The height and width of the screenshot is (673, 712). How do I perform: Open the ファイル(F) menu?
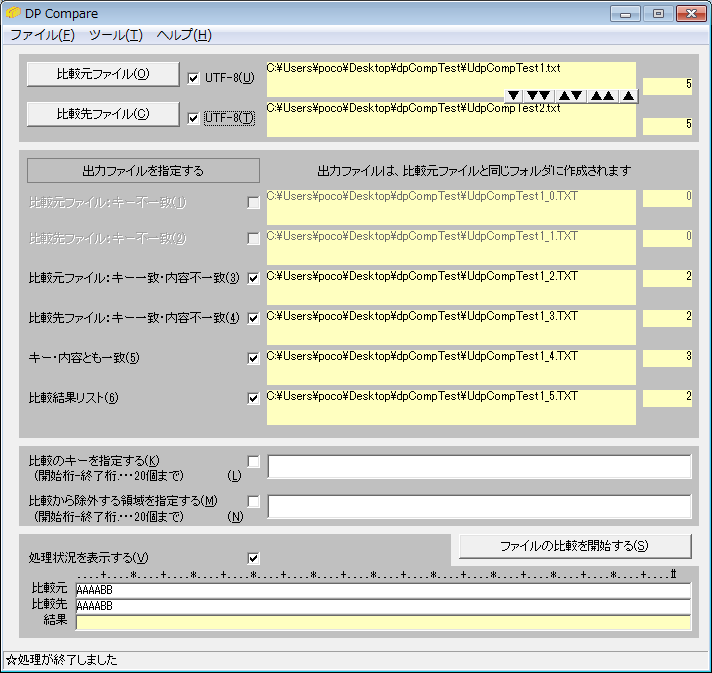pos(42,35)
